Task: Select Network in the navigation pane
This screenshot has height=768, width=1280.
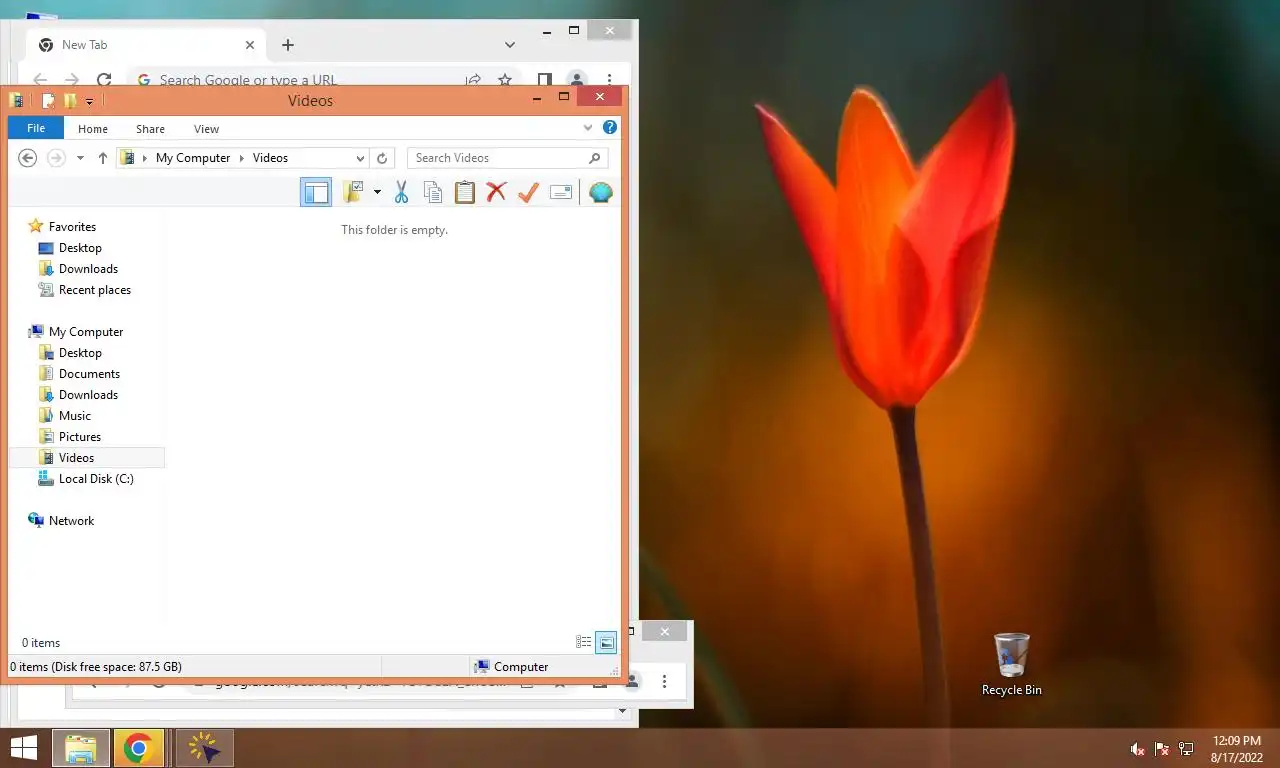Action: (x=71, y=521)
